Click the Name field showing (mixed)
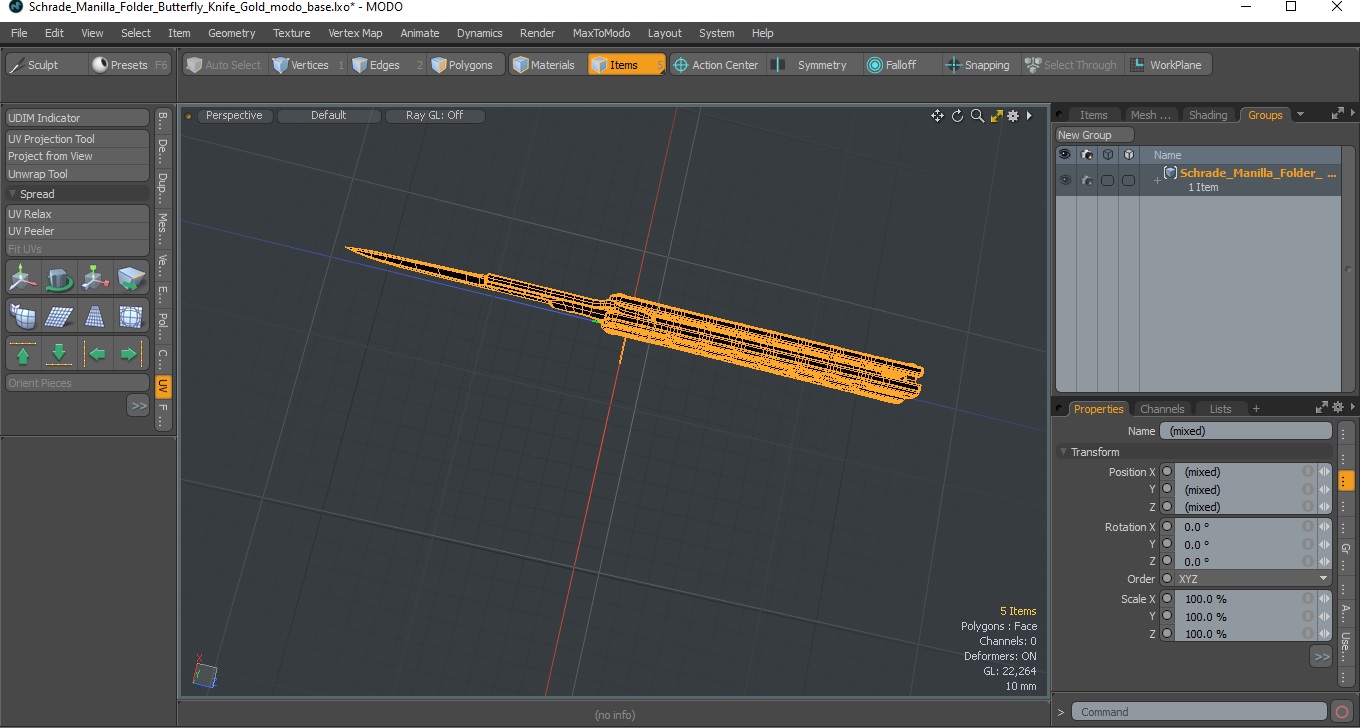The width and height of the screenshot is (1360, 728). point(1246,431)
